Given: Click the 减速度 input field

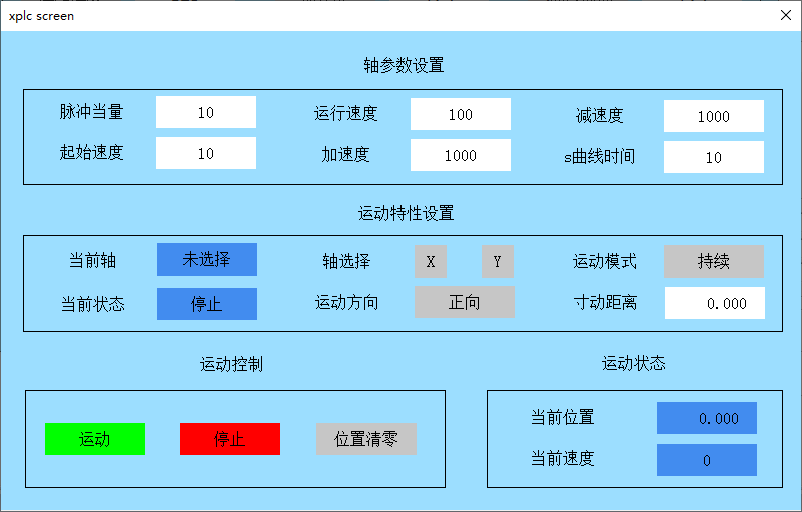Looking at the screenshot, I should point(714,116).
